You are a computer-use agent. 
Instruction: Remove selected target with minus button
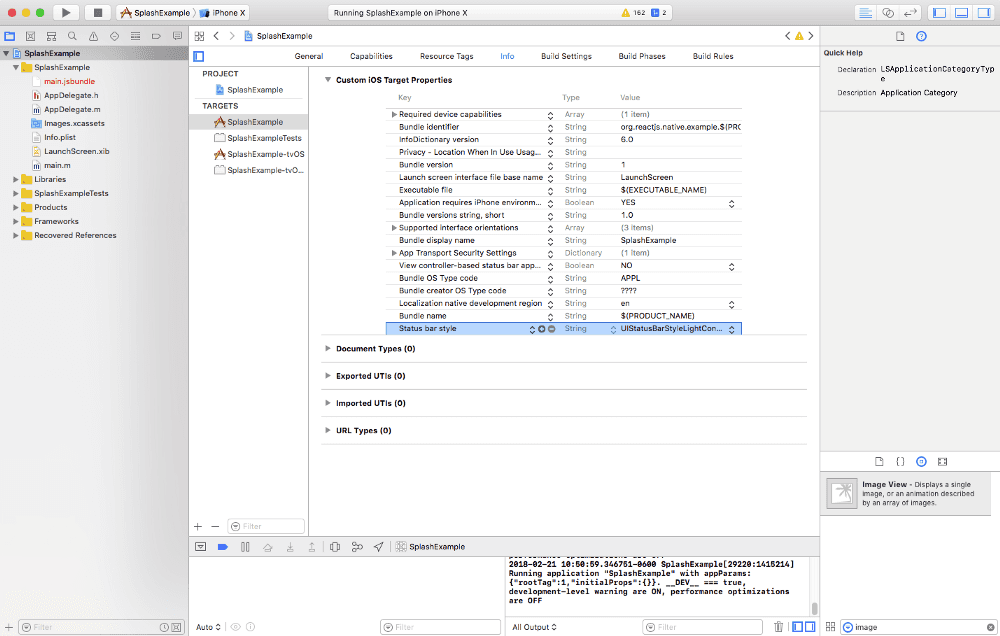pyautogui.click(x=215, y=526)
